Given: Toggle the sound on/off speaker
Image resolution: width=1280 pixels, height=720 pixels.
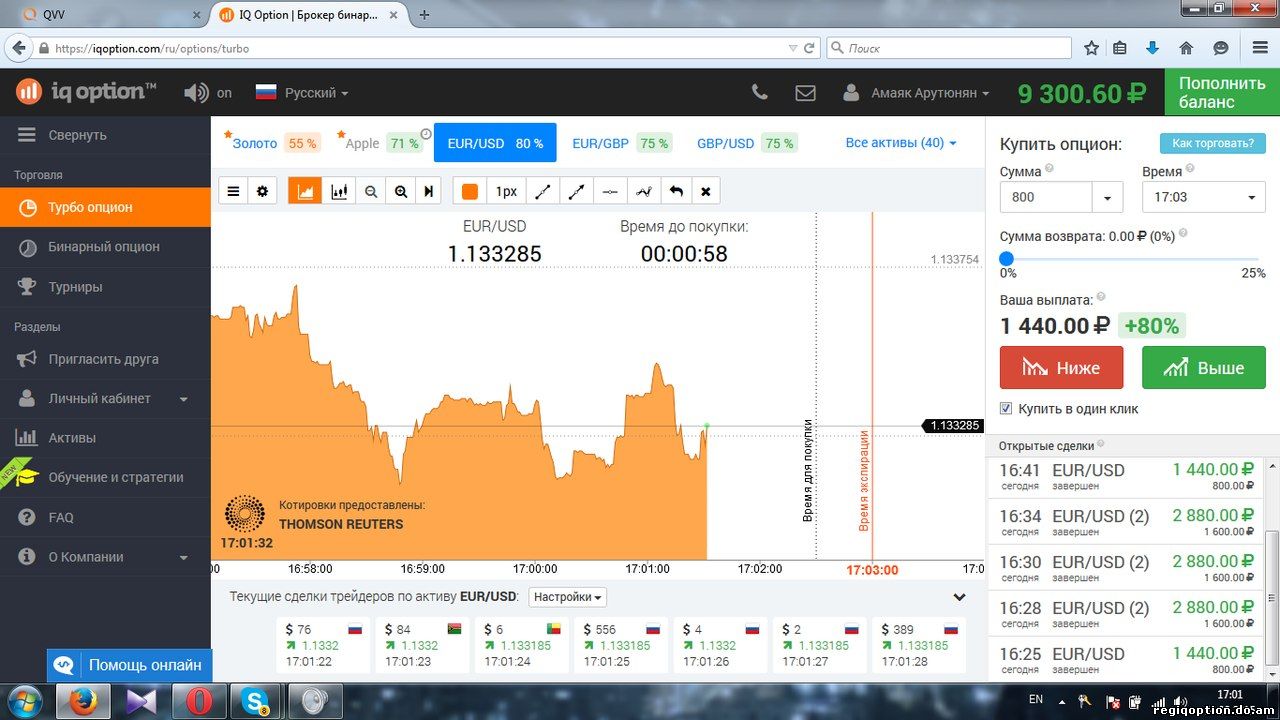Looking at the screenshot, I should click(196, 93).
